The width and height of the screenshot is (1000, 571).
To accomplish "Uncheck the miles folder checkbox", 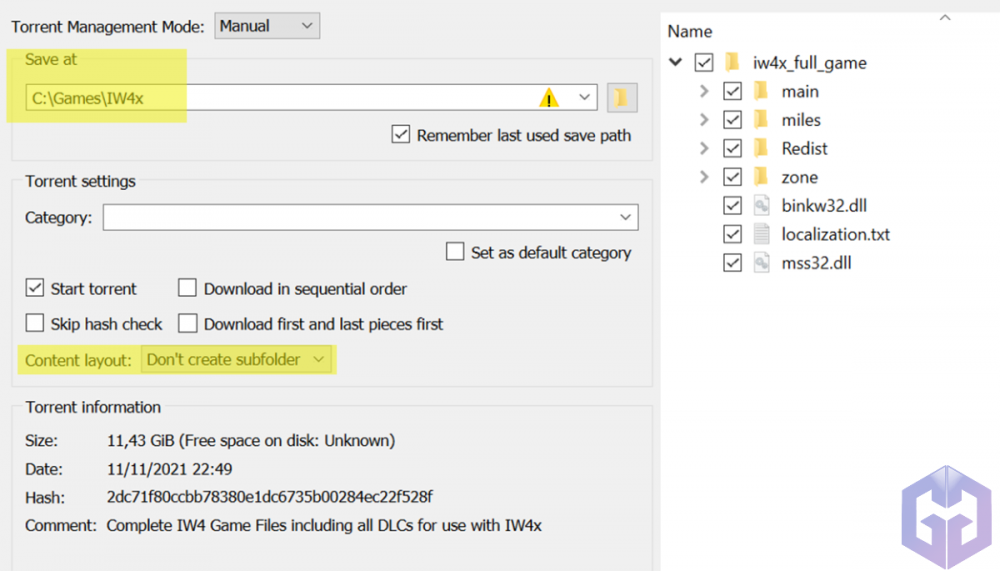I will click(733, 120).
